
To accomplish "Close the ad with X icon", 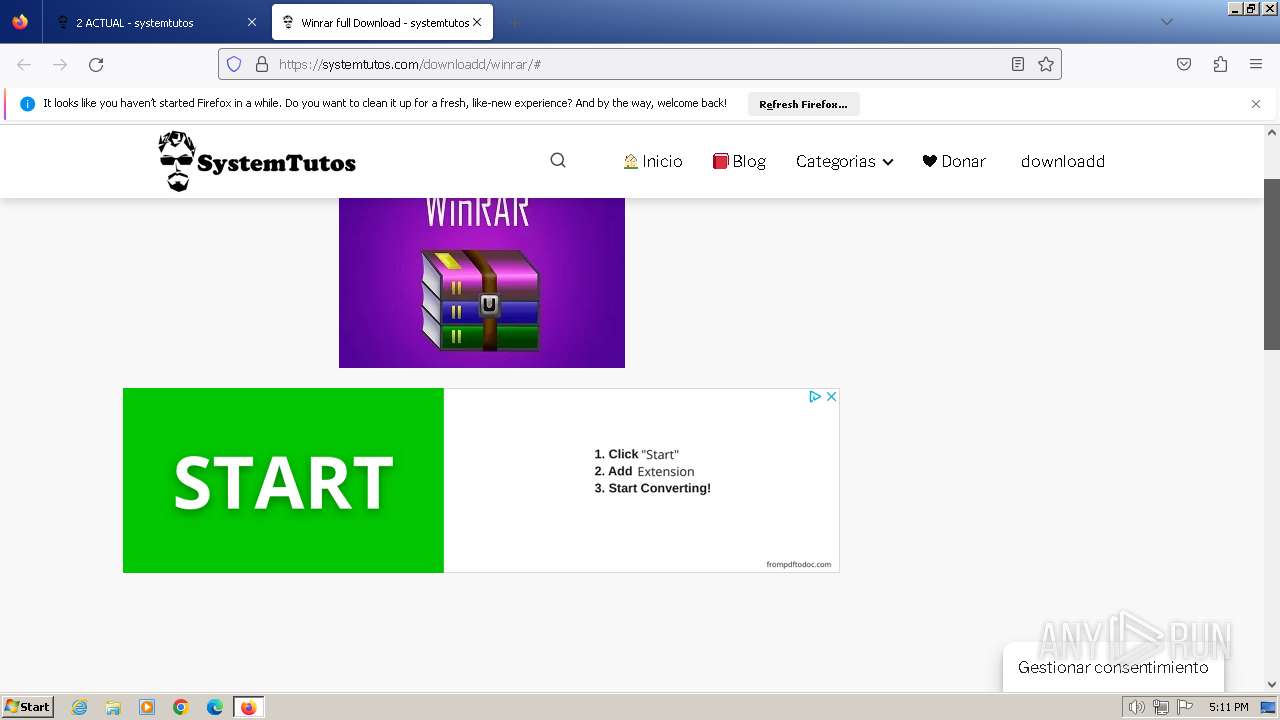I will tap(831, 397).
